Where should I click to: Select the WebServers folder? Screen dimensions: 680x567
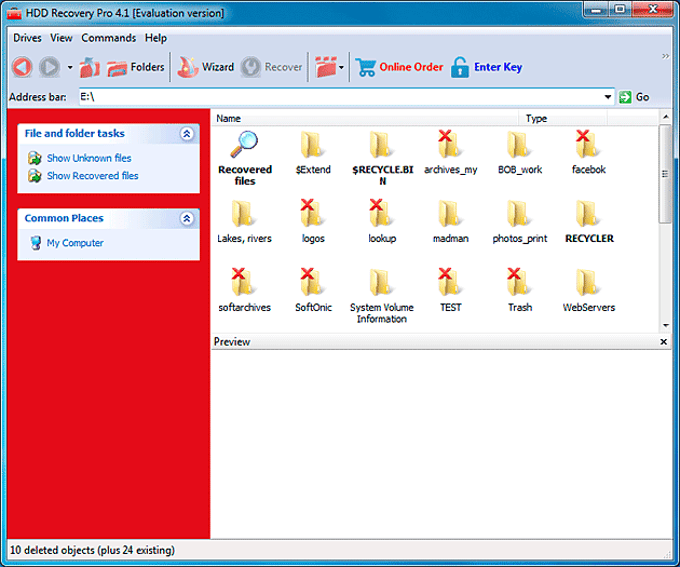point(588,291)
